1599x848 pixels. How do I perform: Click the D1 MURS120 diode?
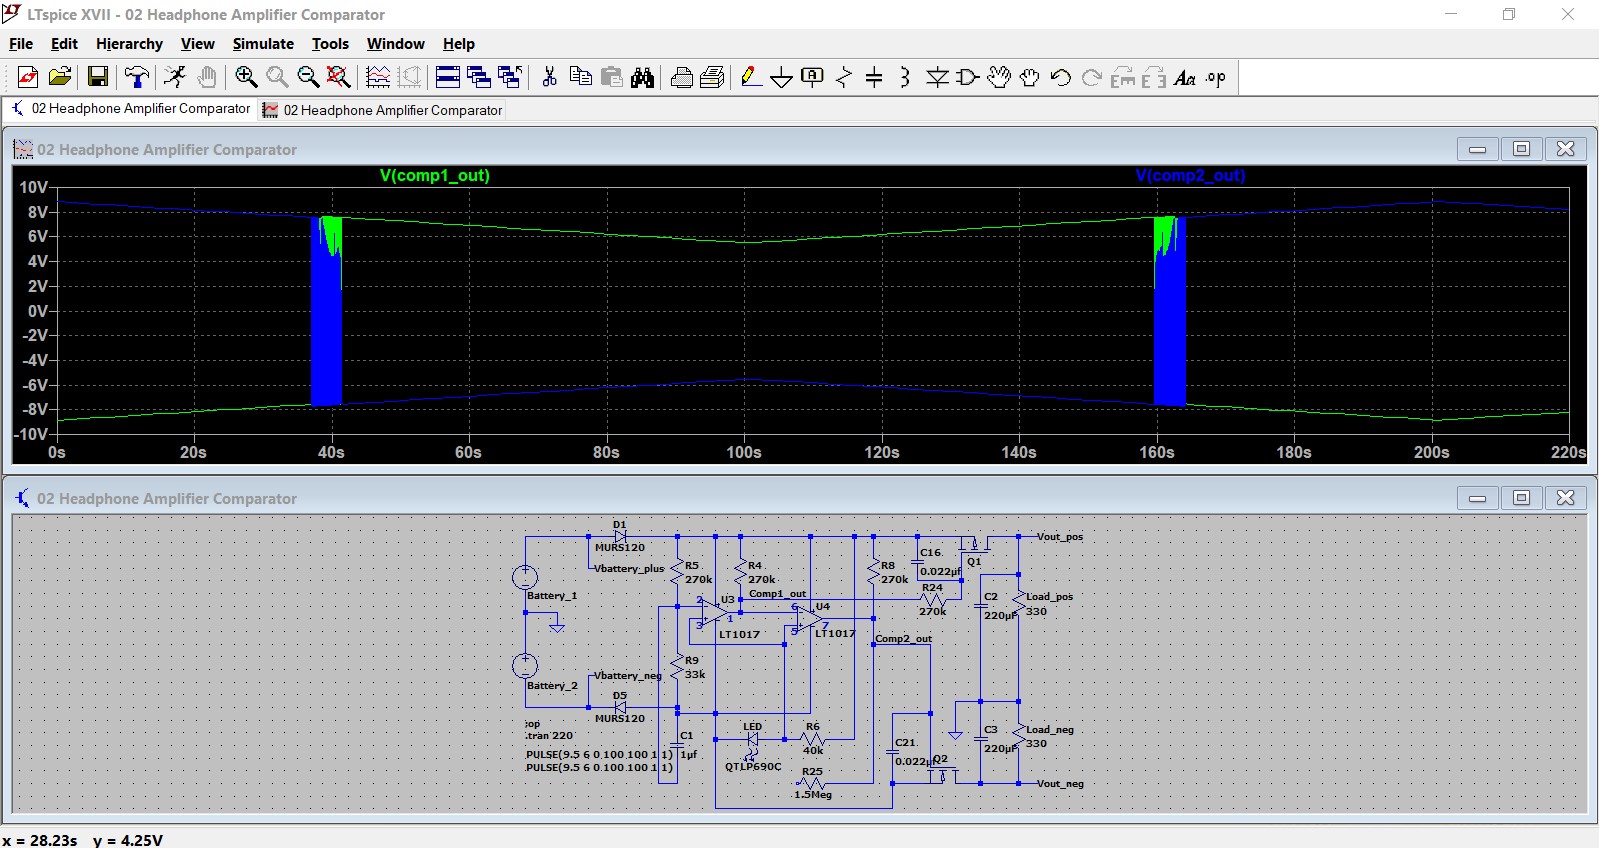click(x=620, y=537)
